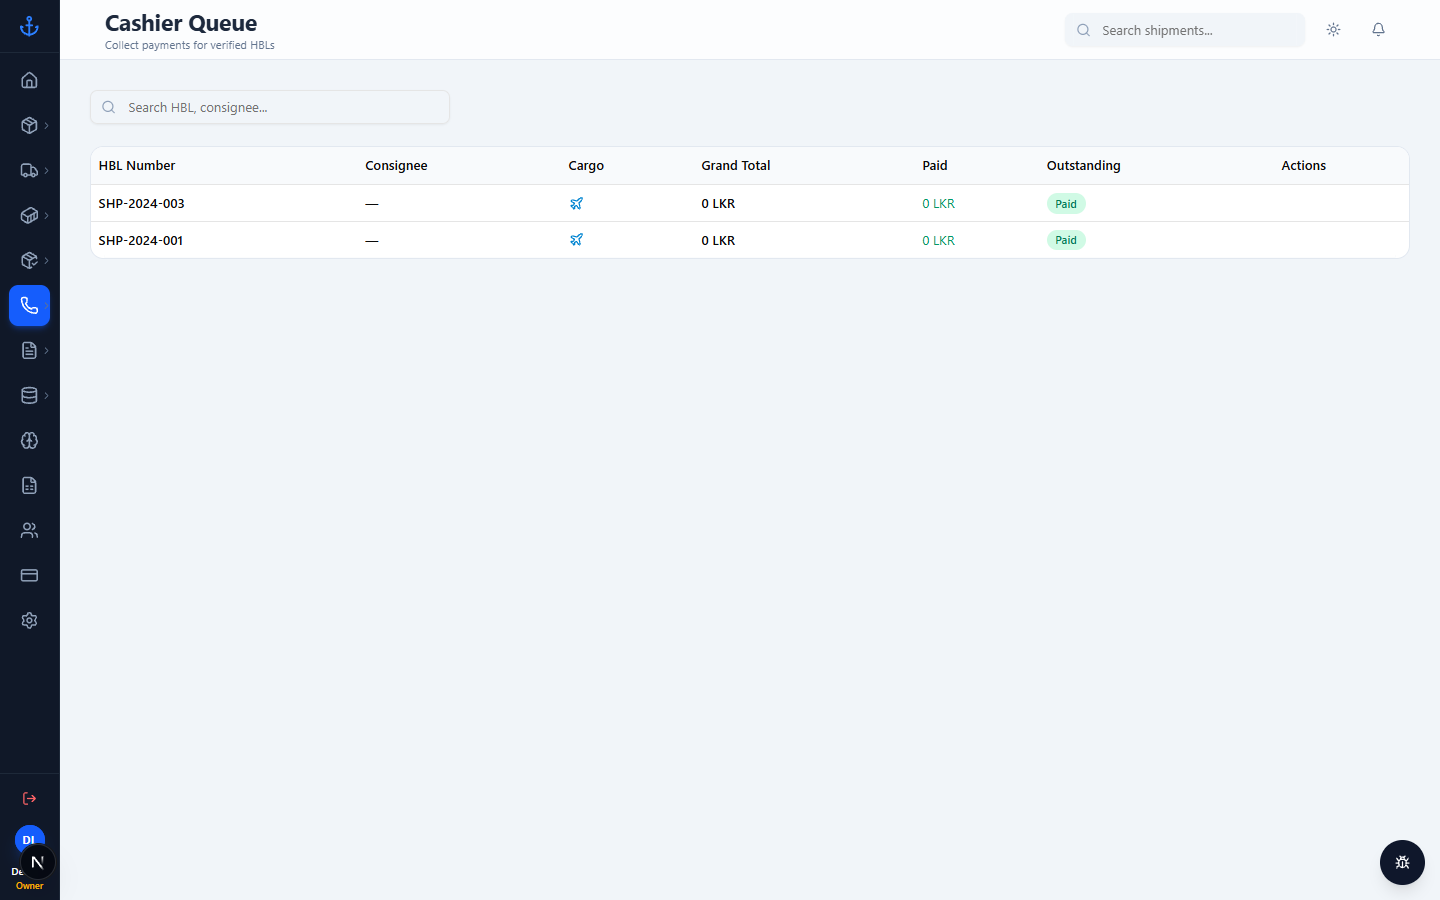This screenshot has width=1440, height=900.
Task: Expand chevron beside document sidebar icon
Action: (x=46, y=350)
